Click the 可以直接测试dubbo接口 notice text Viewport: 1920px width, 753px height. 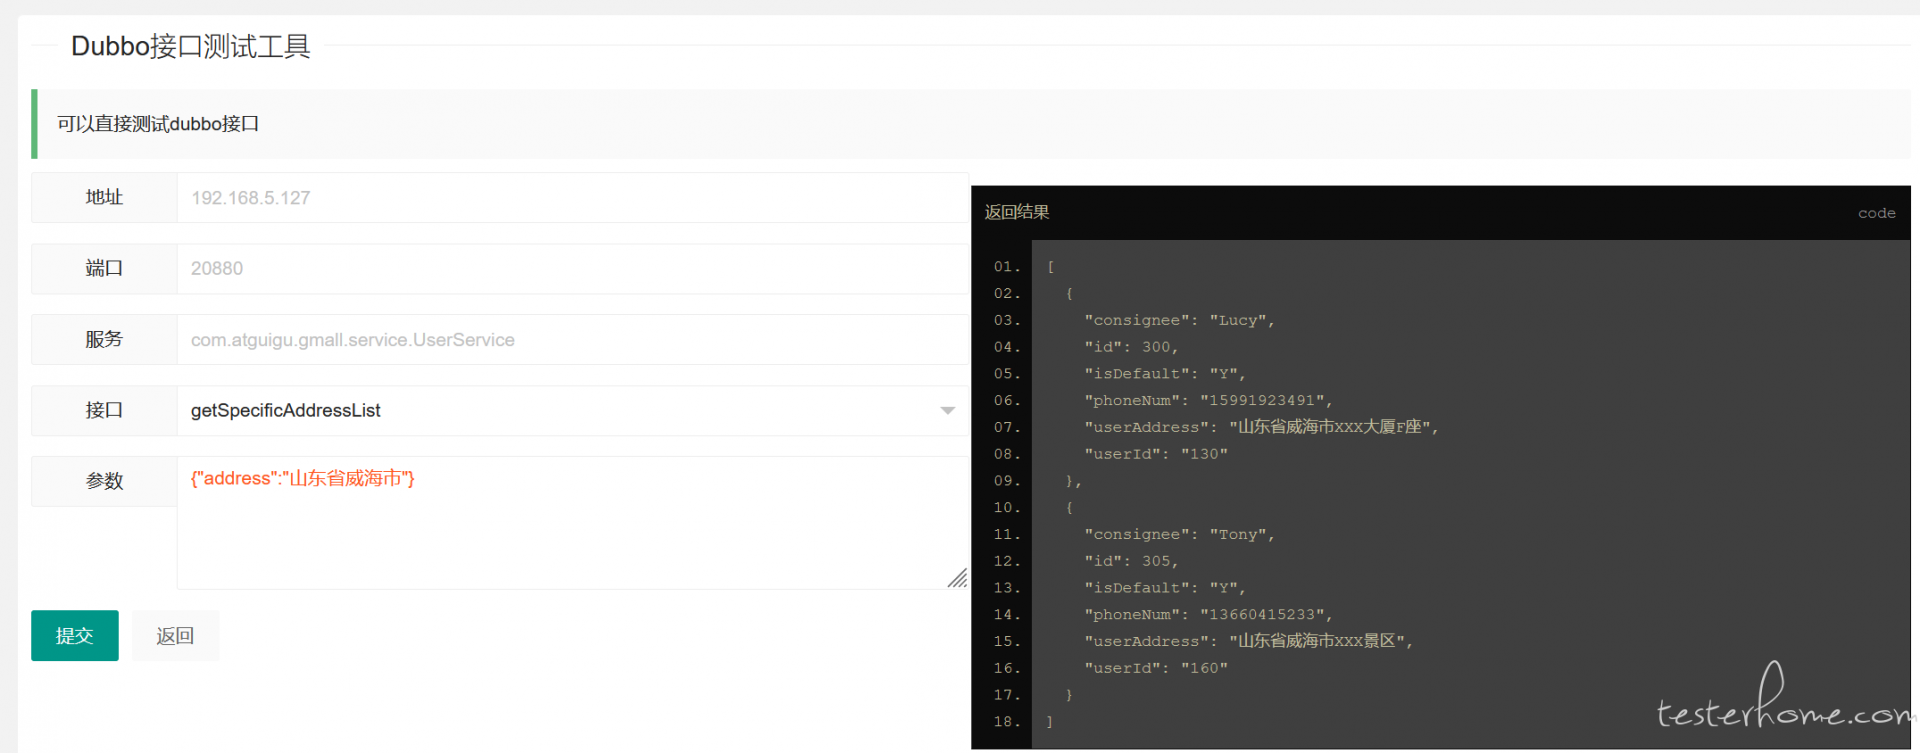(x=158, y=124)
